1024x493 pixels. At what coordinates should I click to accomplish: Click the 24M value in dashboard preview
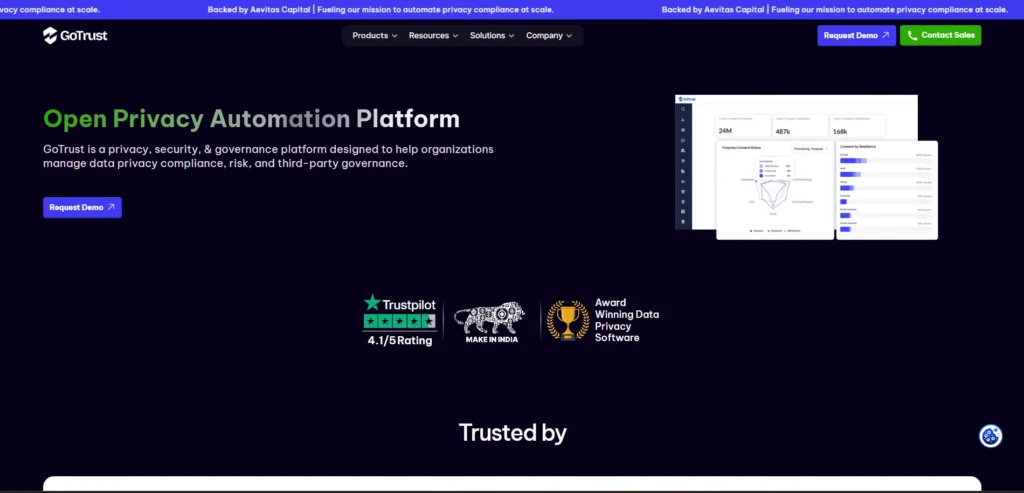pyautogui.click(x=725, y=131)
